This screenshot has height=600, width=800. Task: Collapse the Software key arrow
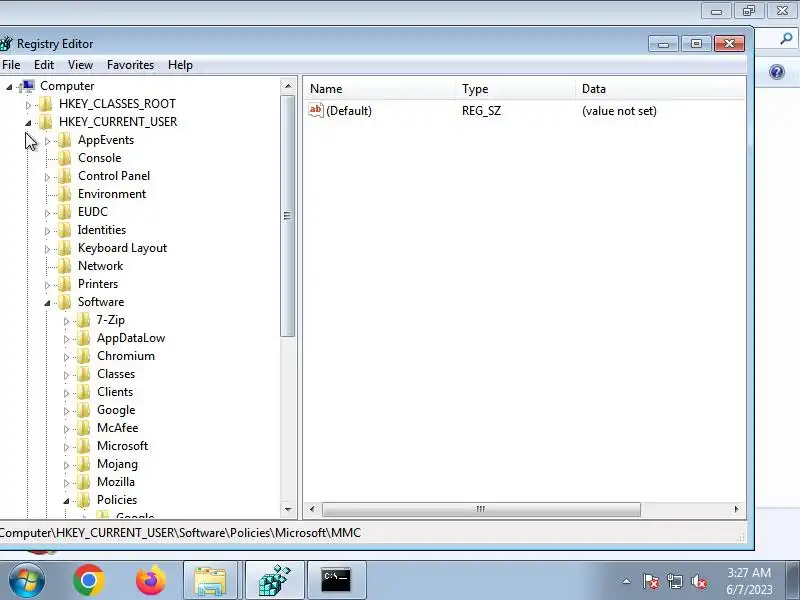click(x=47, y=303)
